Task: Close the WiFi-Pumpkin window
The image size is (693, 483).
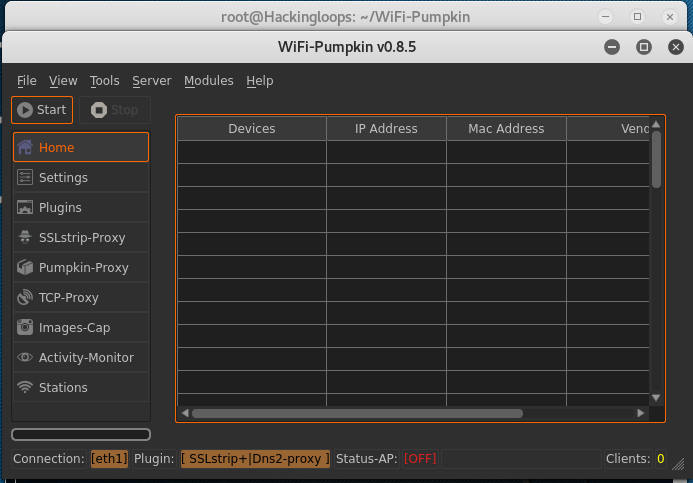Action: point(676,47)
